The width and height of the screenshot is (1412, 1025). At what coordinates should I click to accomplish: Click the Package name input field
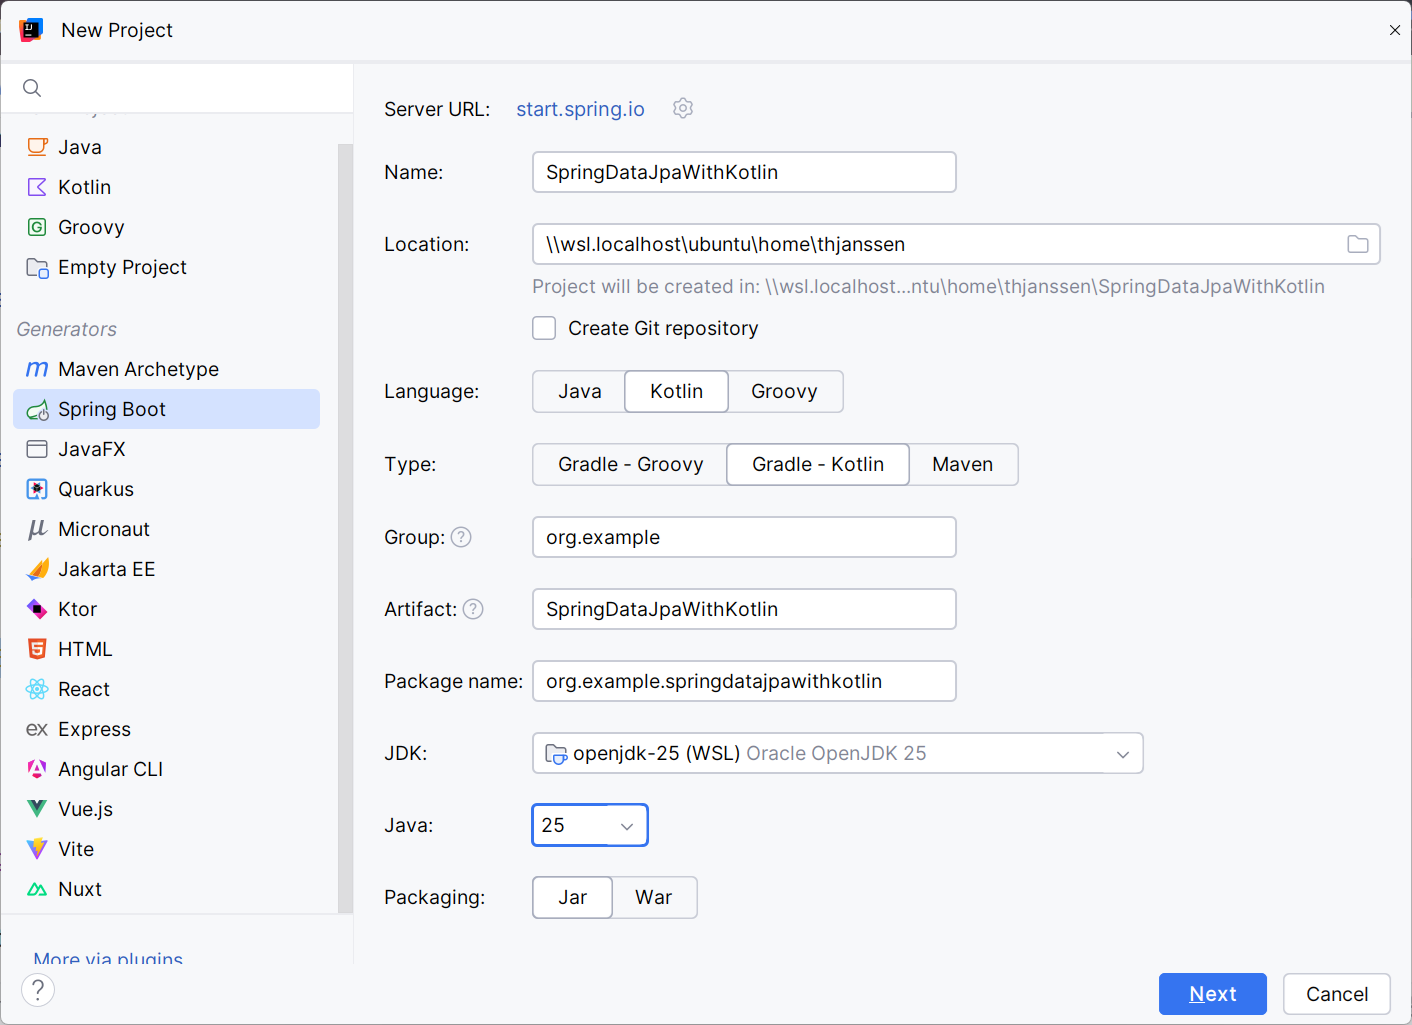tap(743, 681)
